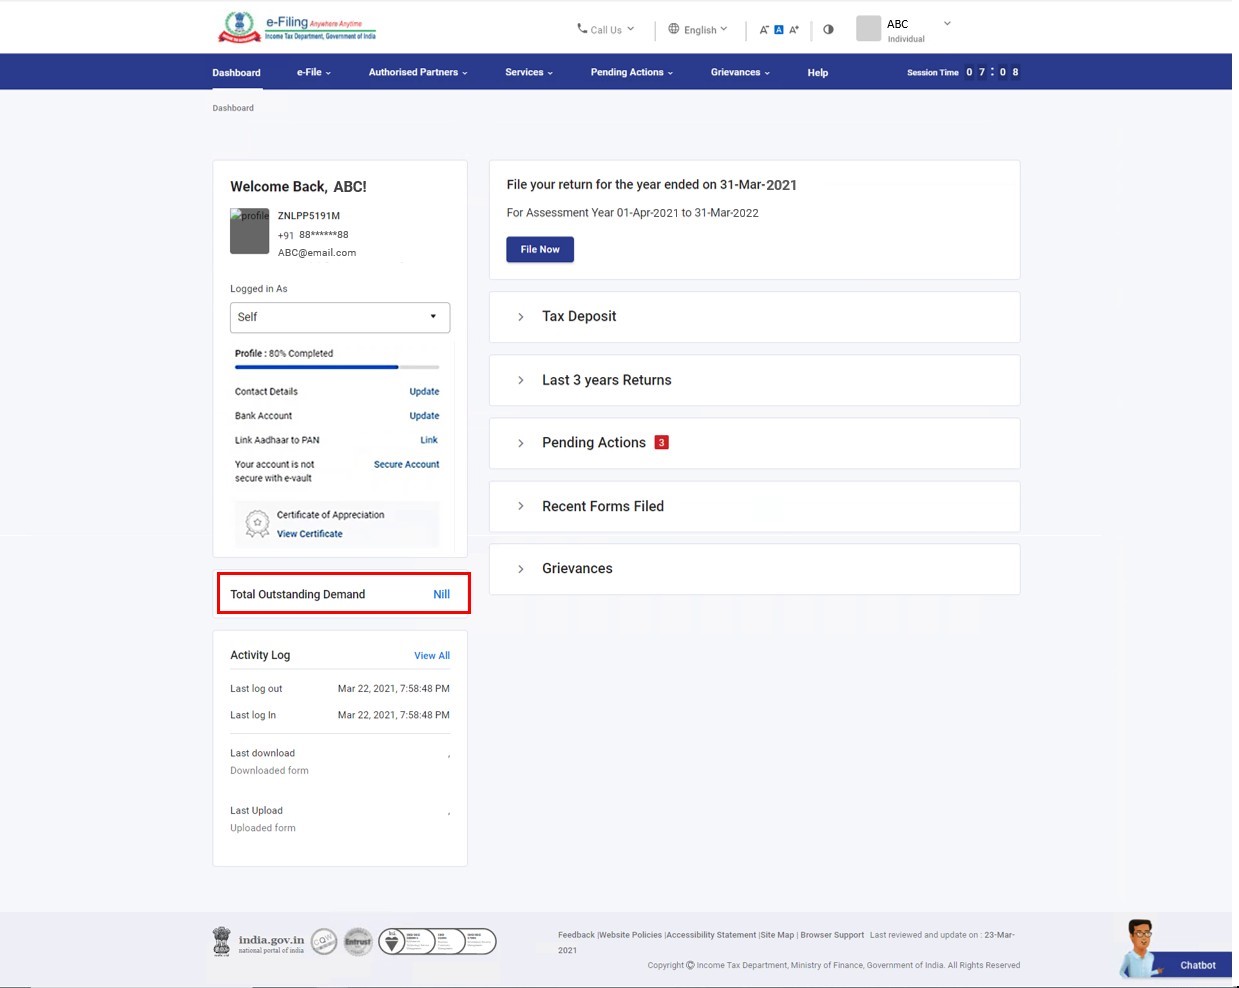Image resolution: width=1239 pixels, height=988 pixels.
Task: Click the globe language icon
Action: click(x=674, y=29)
